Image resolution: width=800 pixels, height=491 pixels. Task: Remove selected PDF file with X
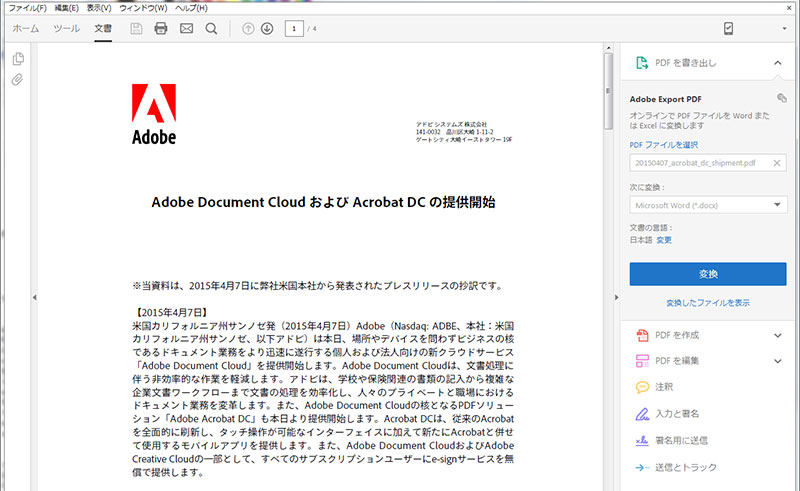(777, 163)
